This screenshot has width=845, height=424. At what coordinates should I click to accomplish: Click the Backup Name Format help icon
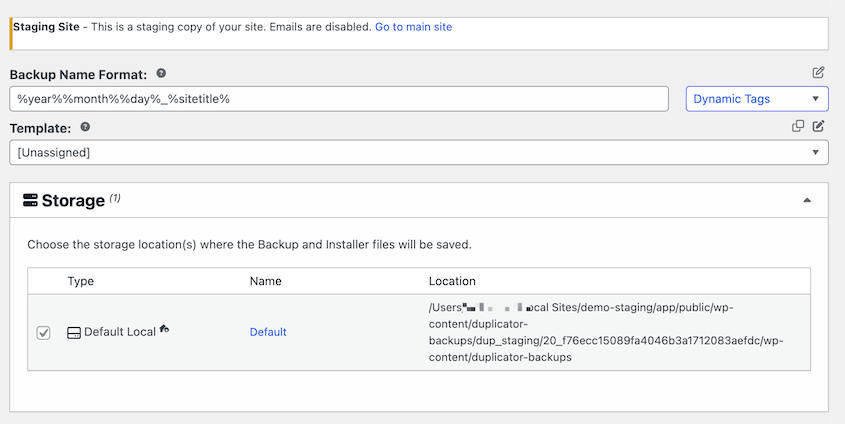161,73
